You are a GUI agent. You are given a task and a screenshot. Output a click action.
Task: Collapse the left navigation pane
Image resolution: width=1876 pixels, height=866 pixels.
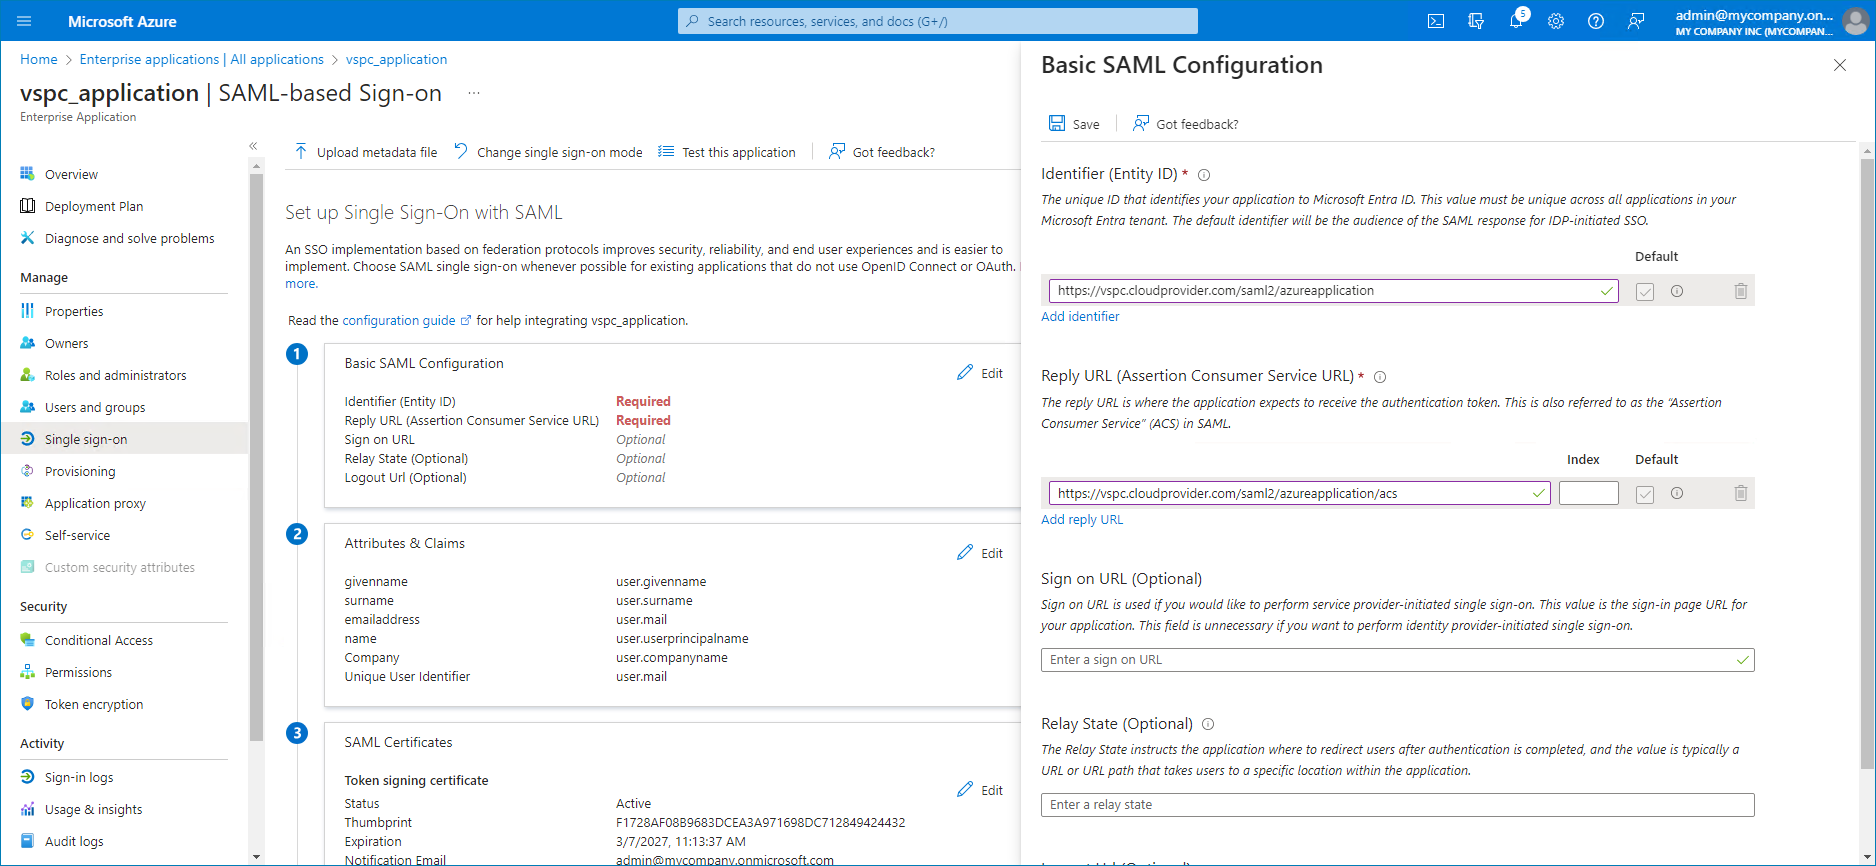(x=253, y=146)
